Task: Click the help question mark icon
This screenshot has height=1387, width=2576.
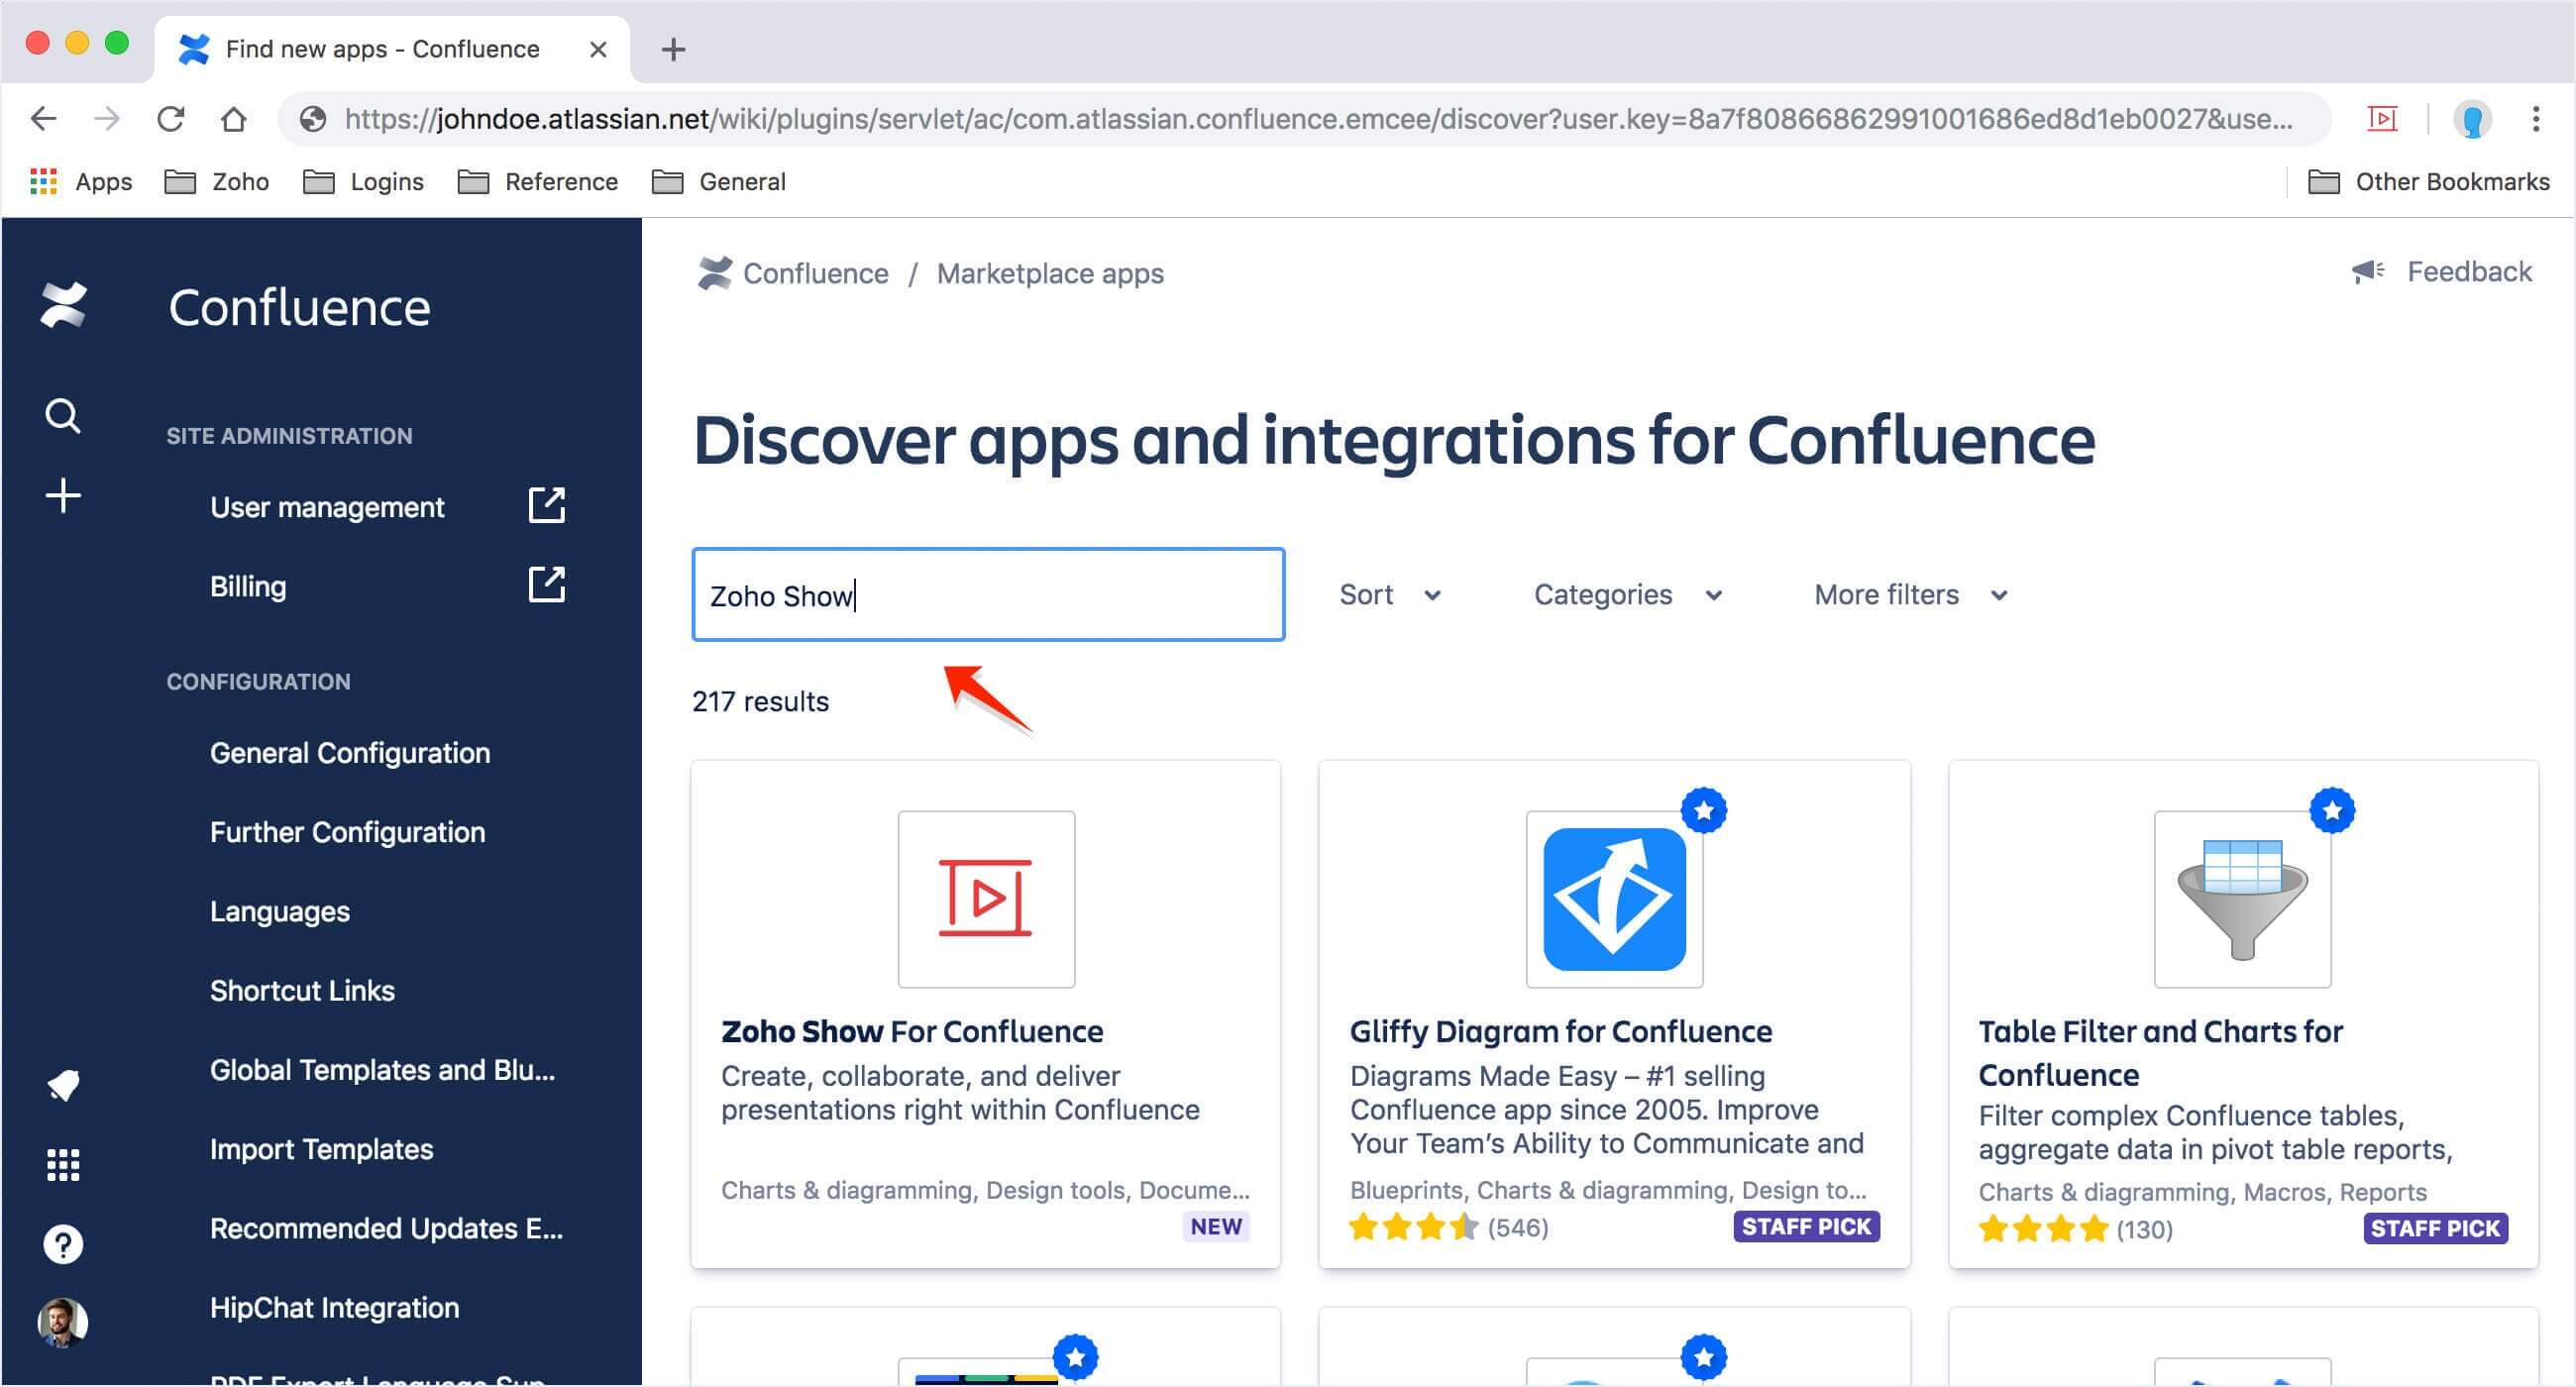Action: click(63, 1245)
